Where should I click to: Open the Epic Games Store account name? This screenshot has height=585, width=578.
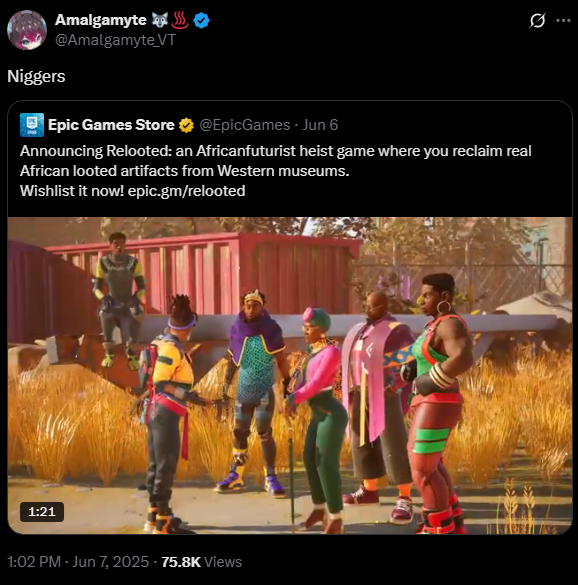(111, 125)
